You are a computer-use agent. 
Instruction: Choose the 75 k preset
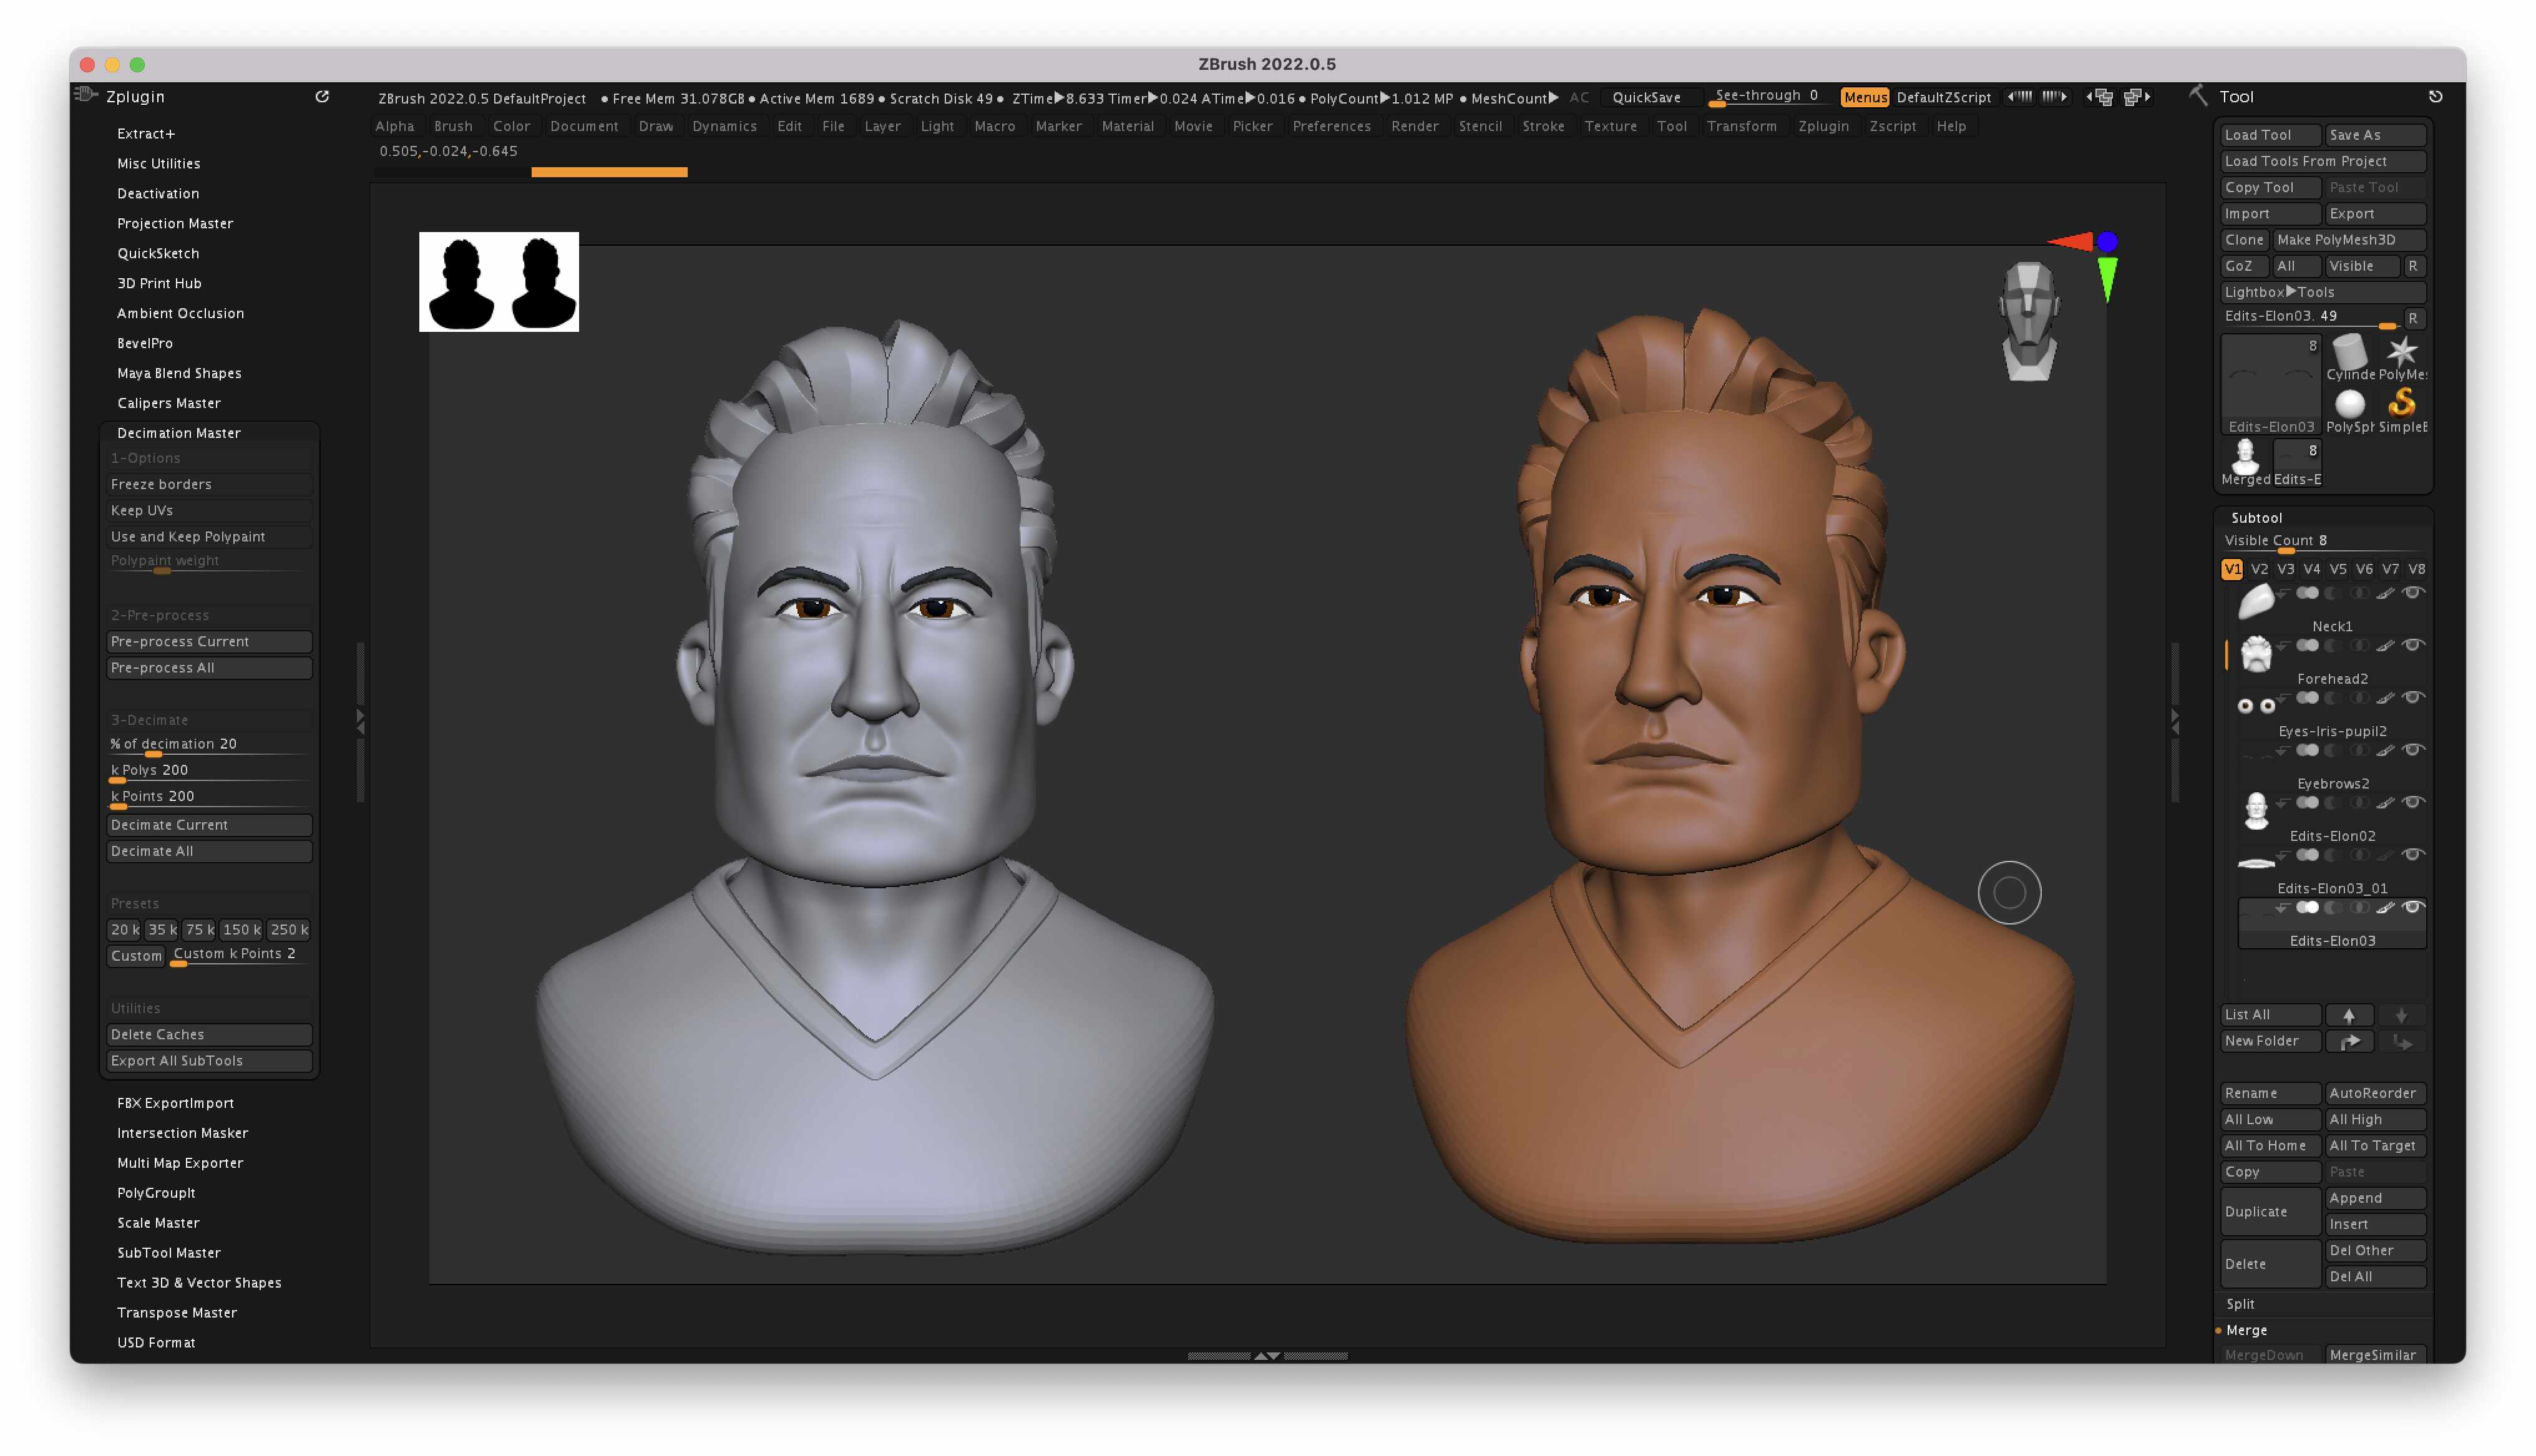(x=199, y=930)
